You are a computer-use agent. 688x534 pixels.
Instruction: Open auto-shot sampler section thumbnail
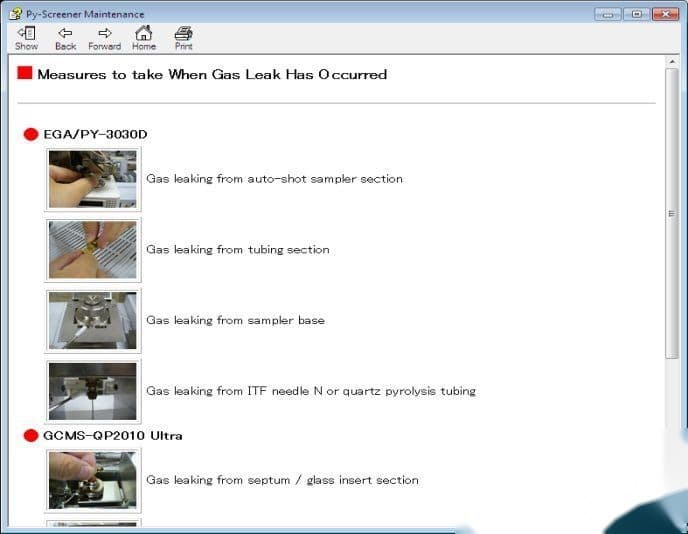pyautogui.click(x=93, y=179)
